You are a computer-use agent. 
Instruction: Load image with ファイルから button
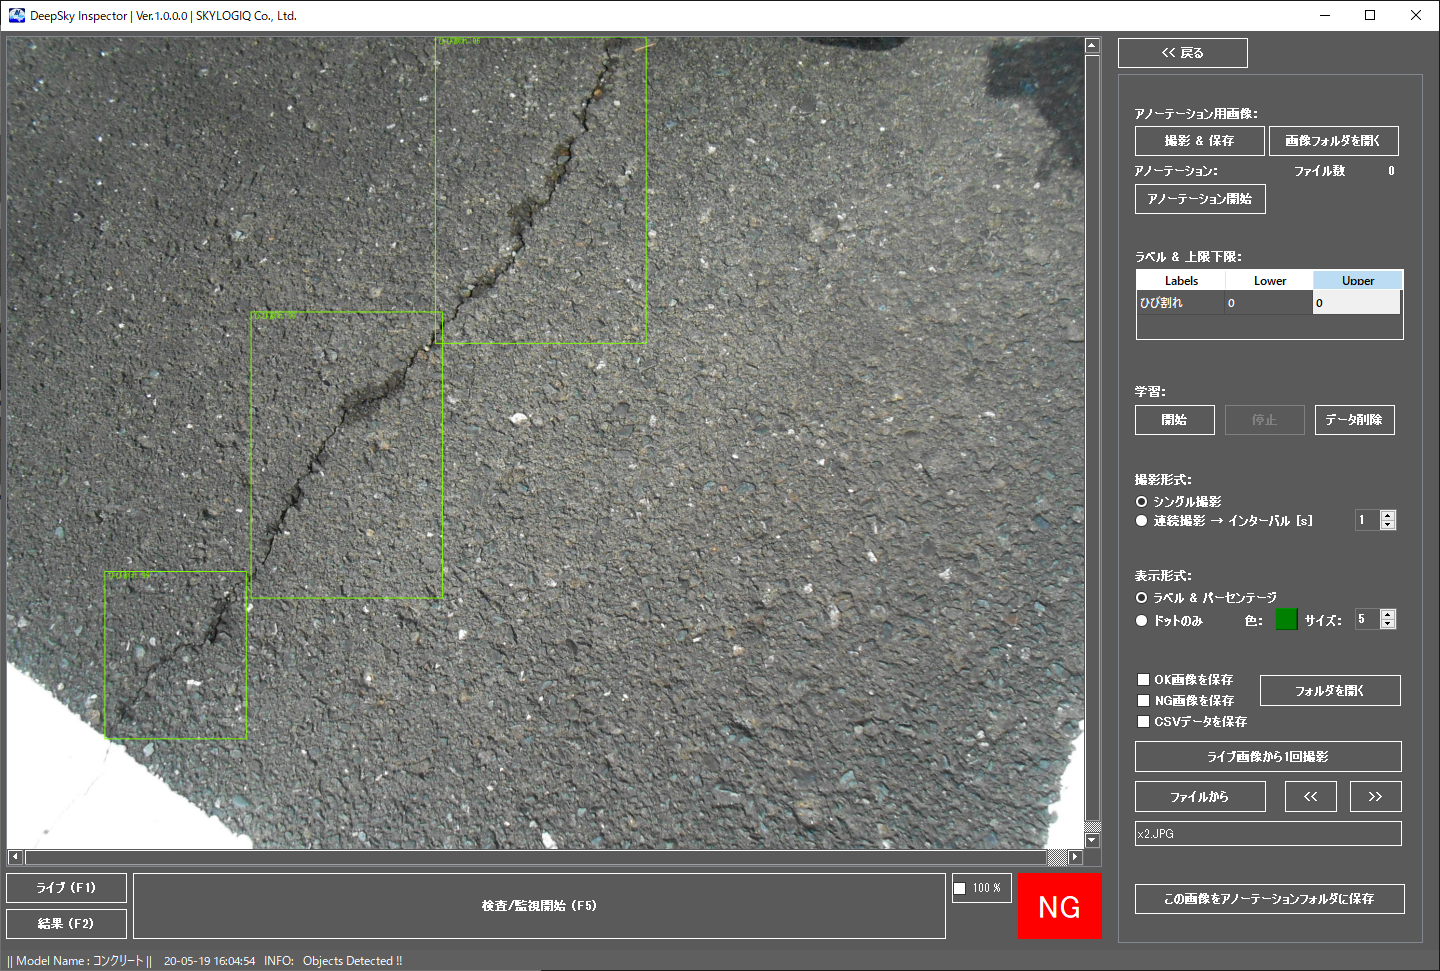1200,797
